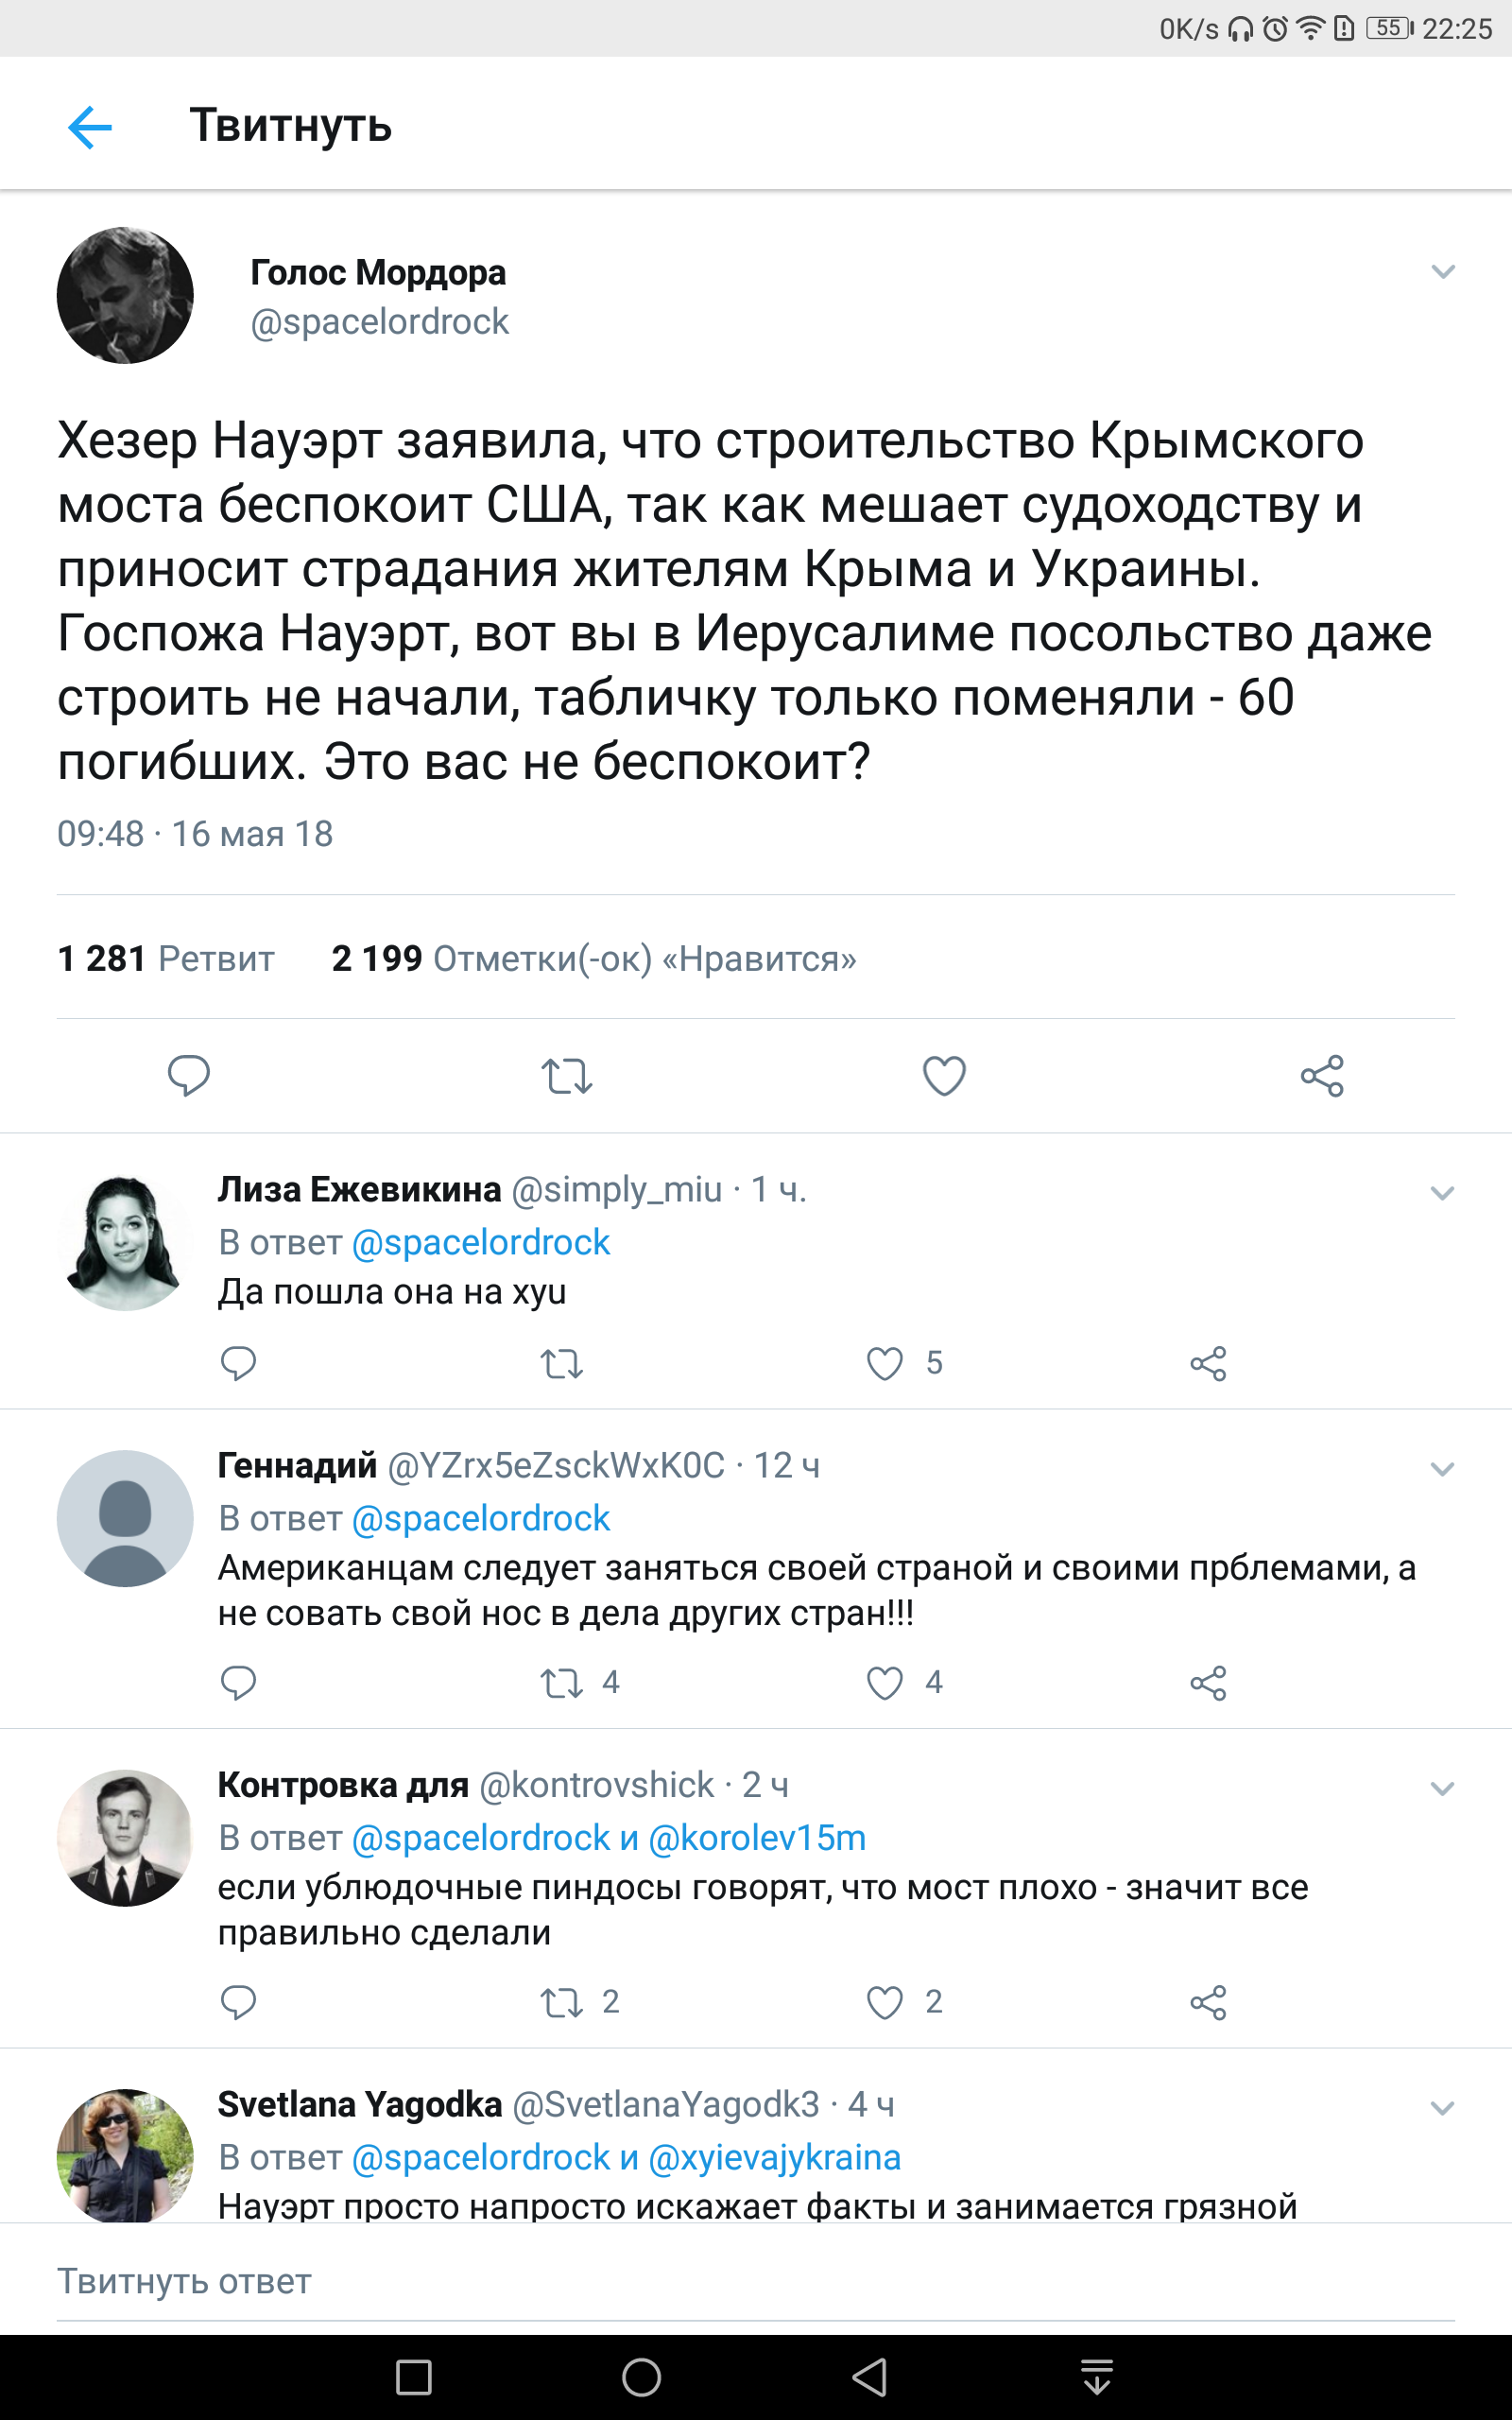Retweet Контровка для's reply
The height and width of the screenshot is (2420, 1512).
562,2002
